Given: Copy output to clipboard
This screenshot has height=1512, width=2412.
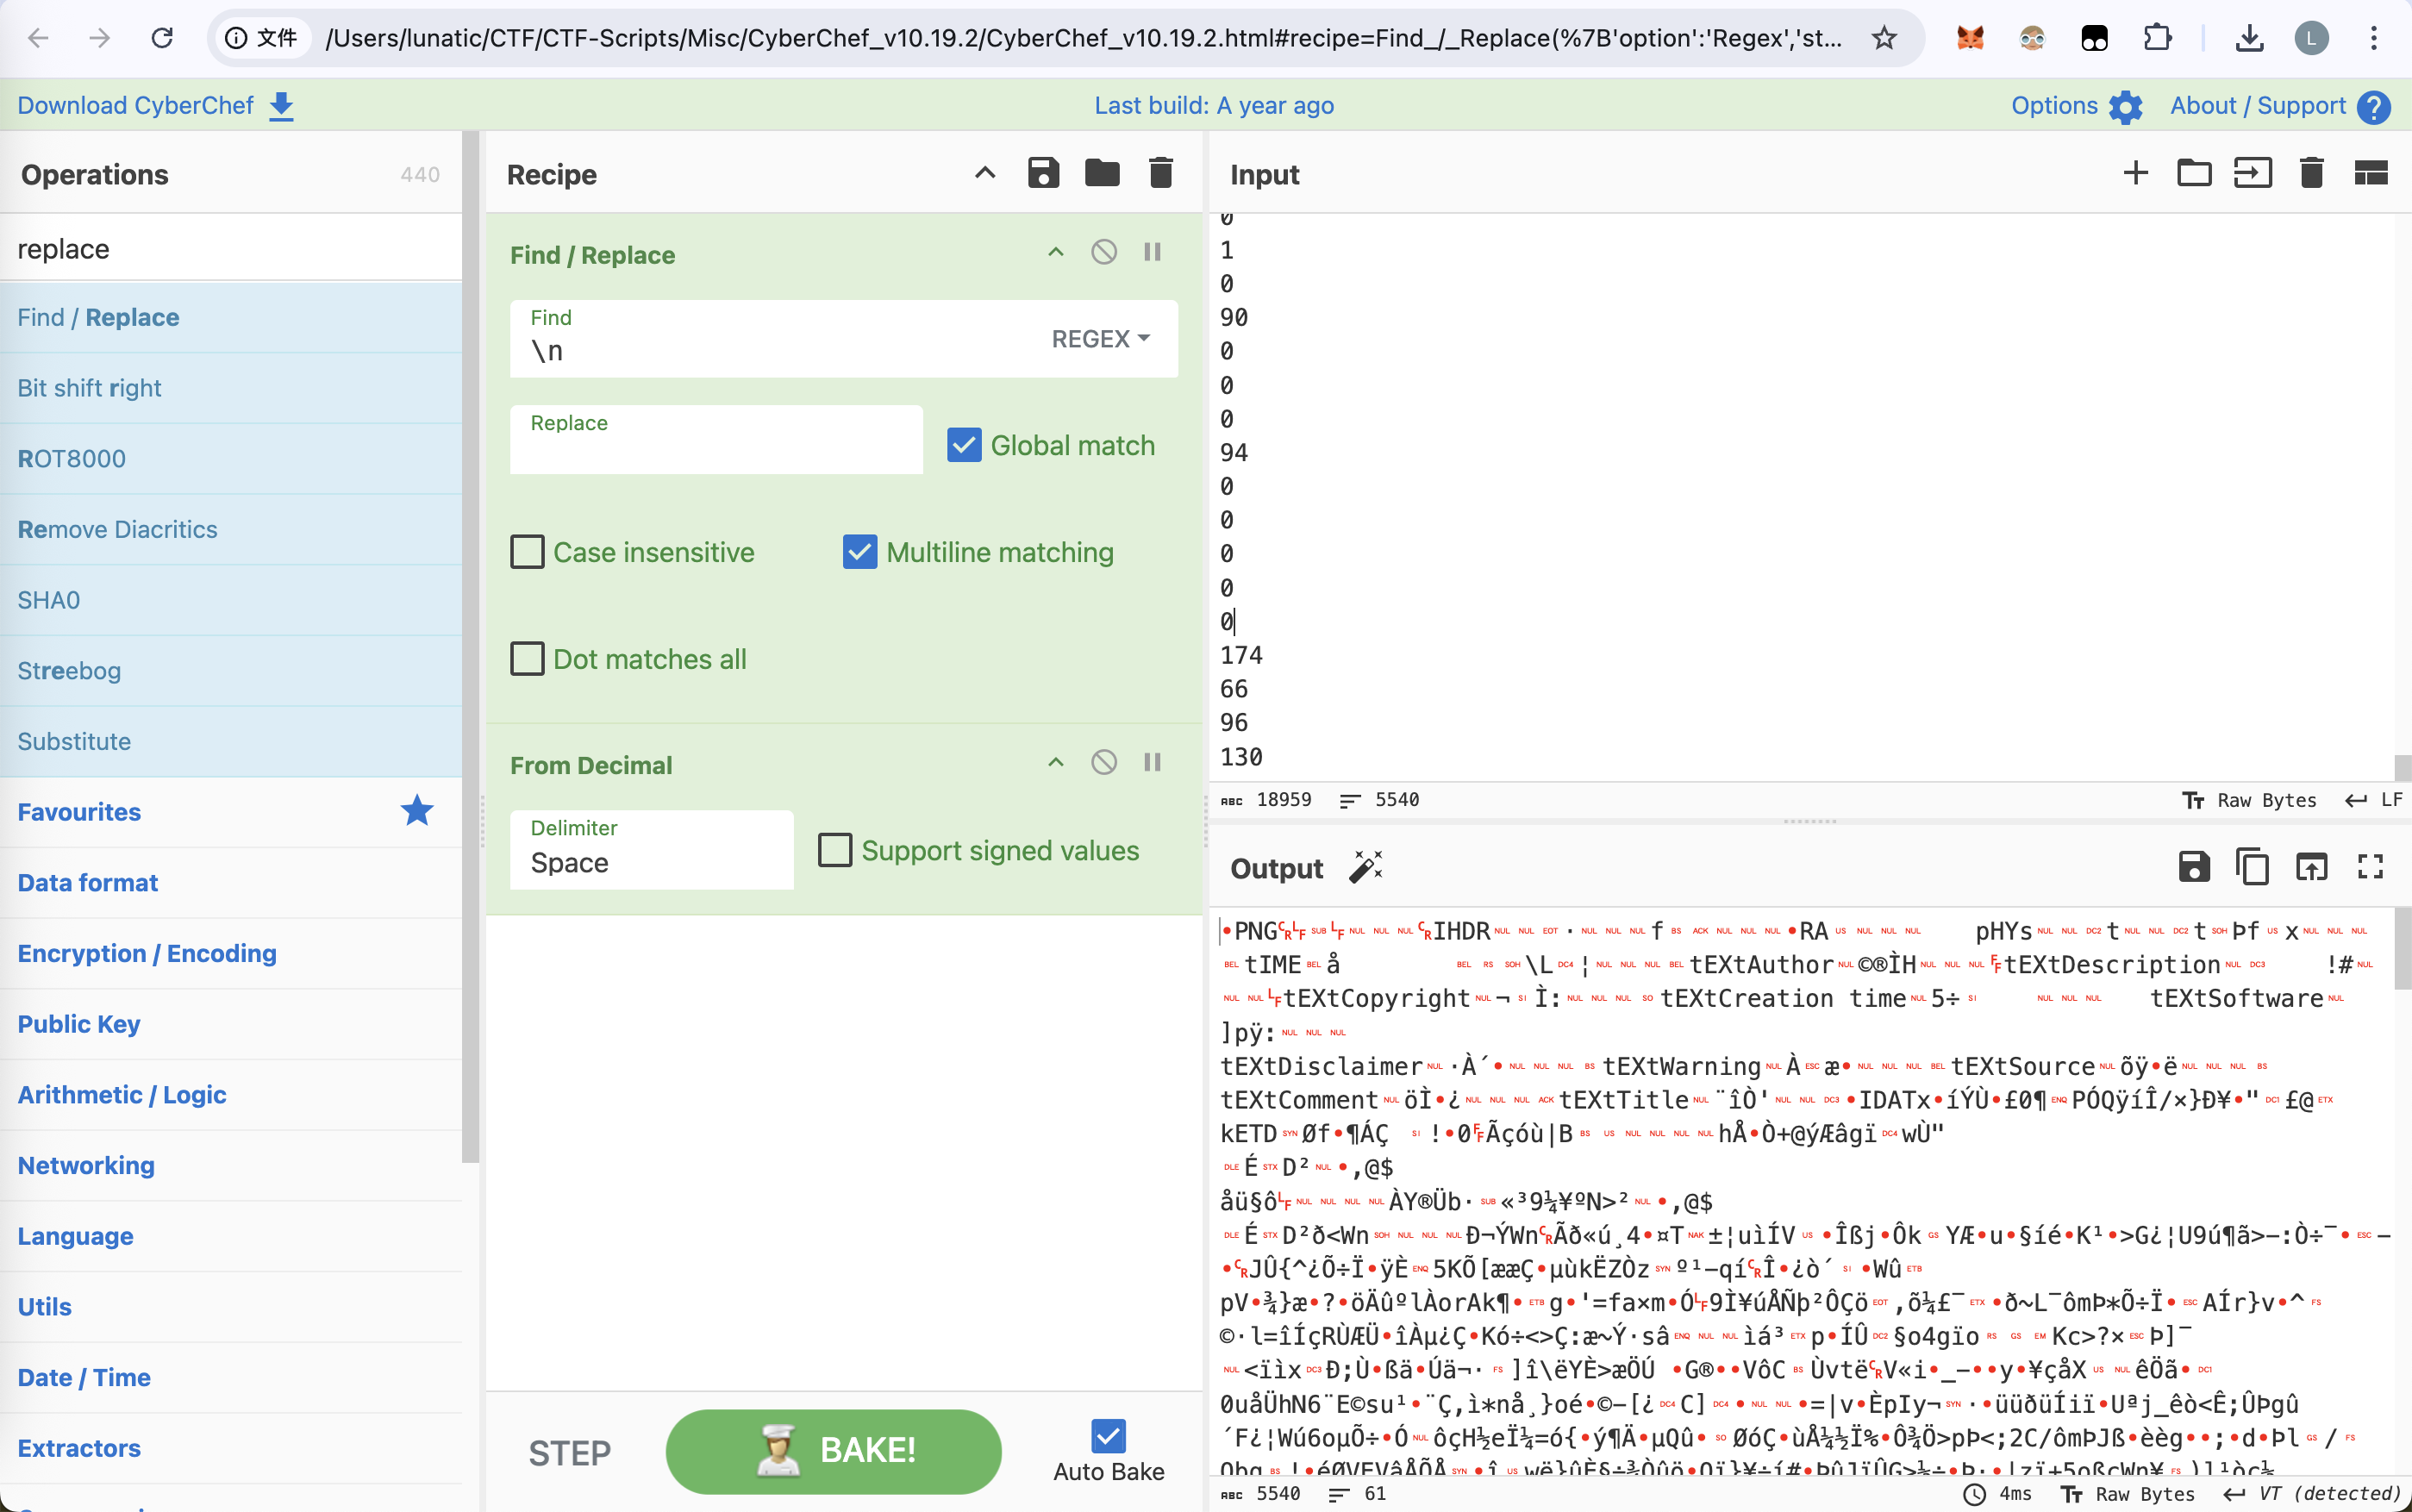Looking at the screenshot, I should (2252, 867).
